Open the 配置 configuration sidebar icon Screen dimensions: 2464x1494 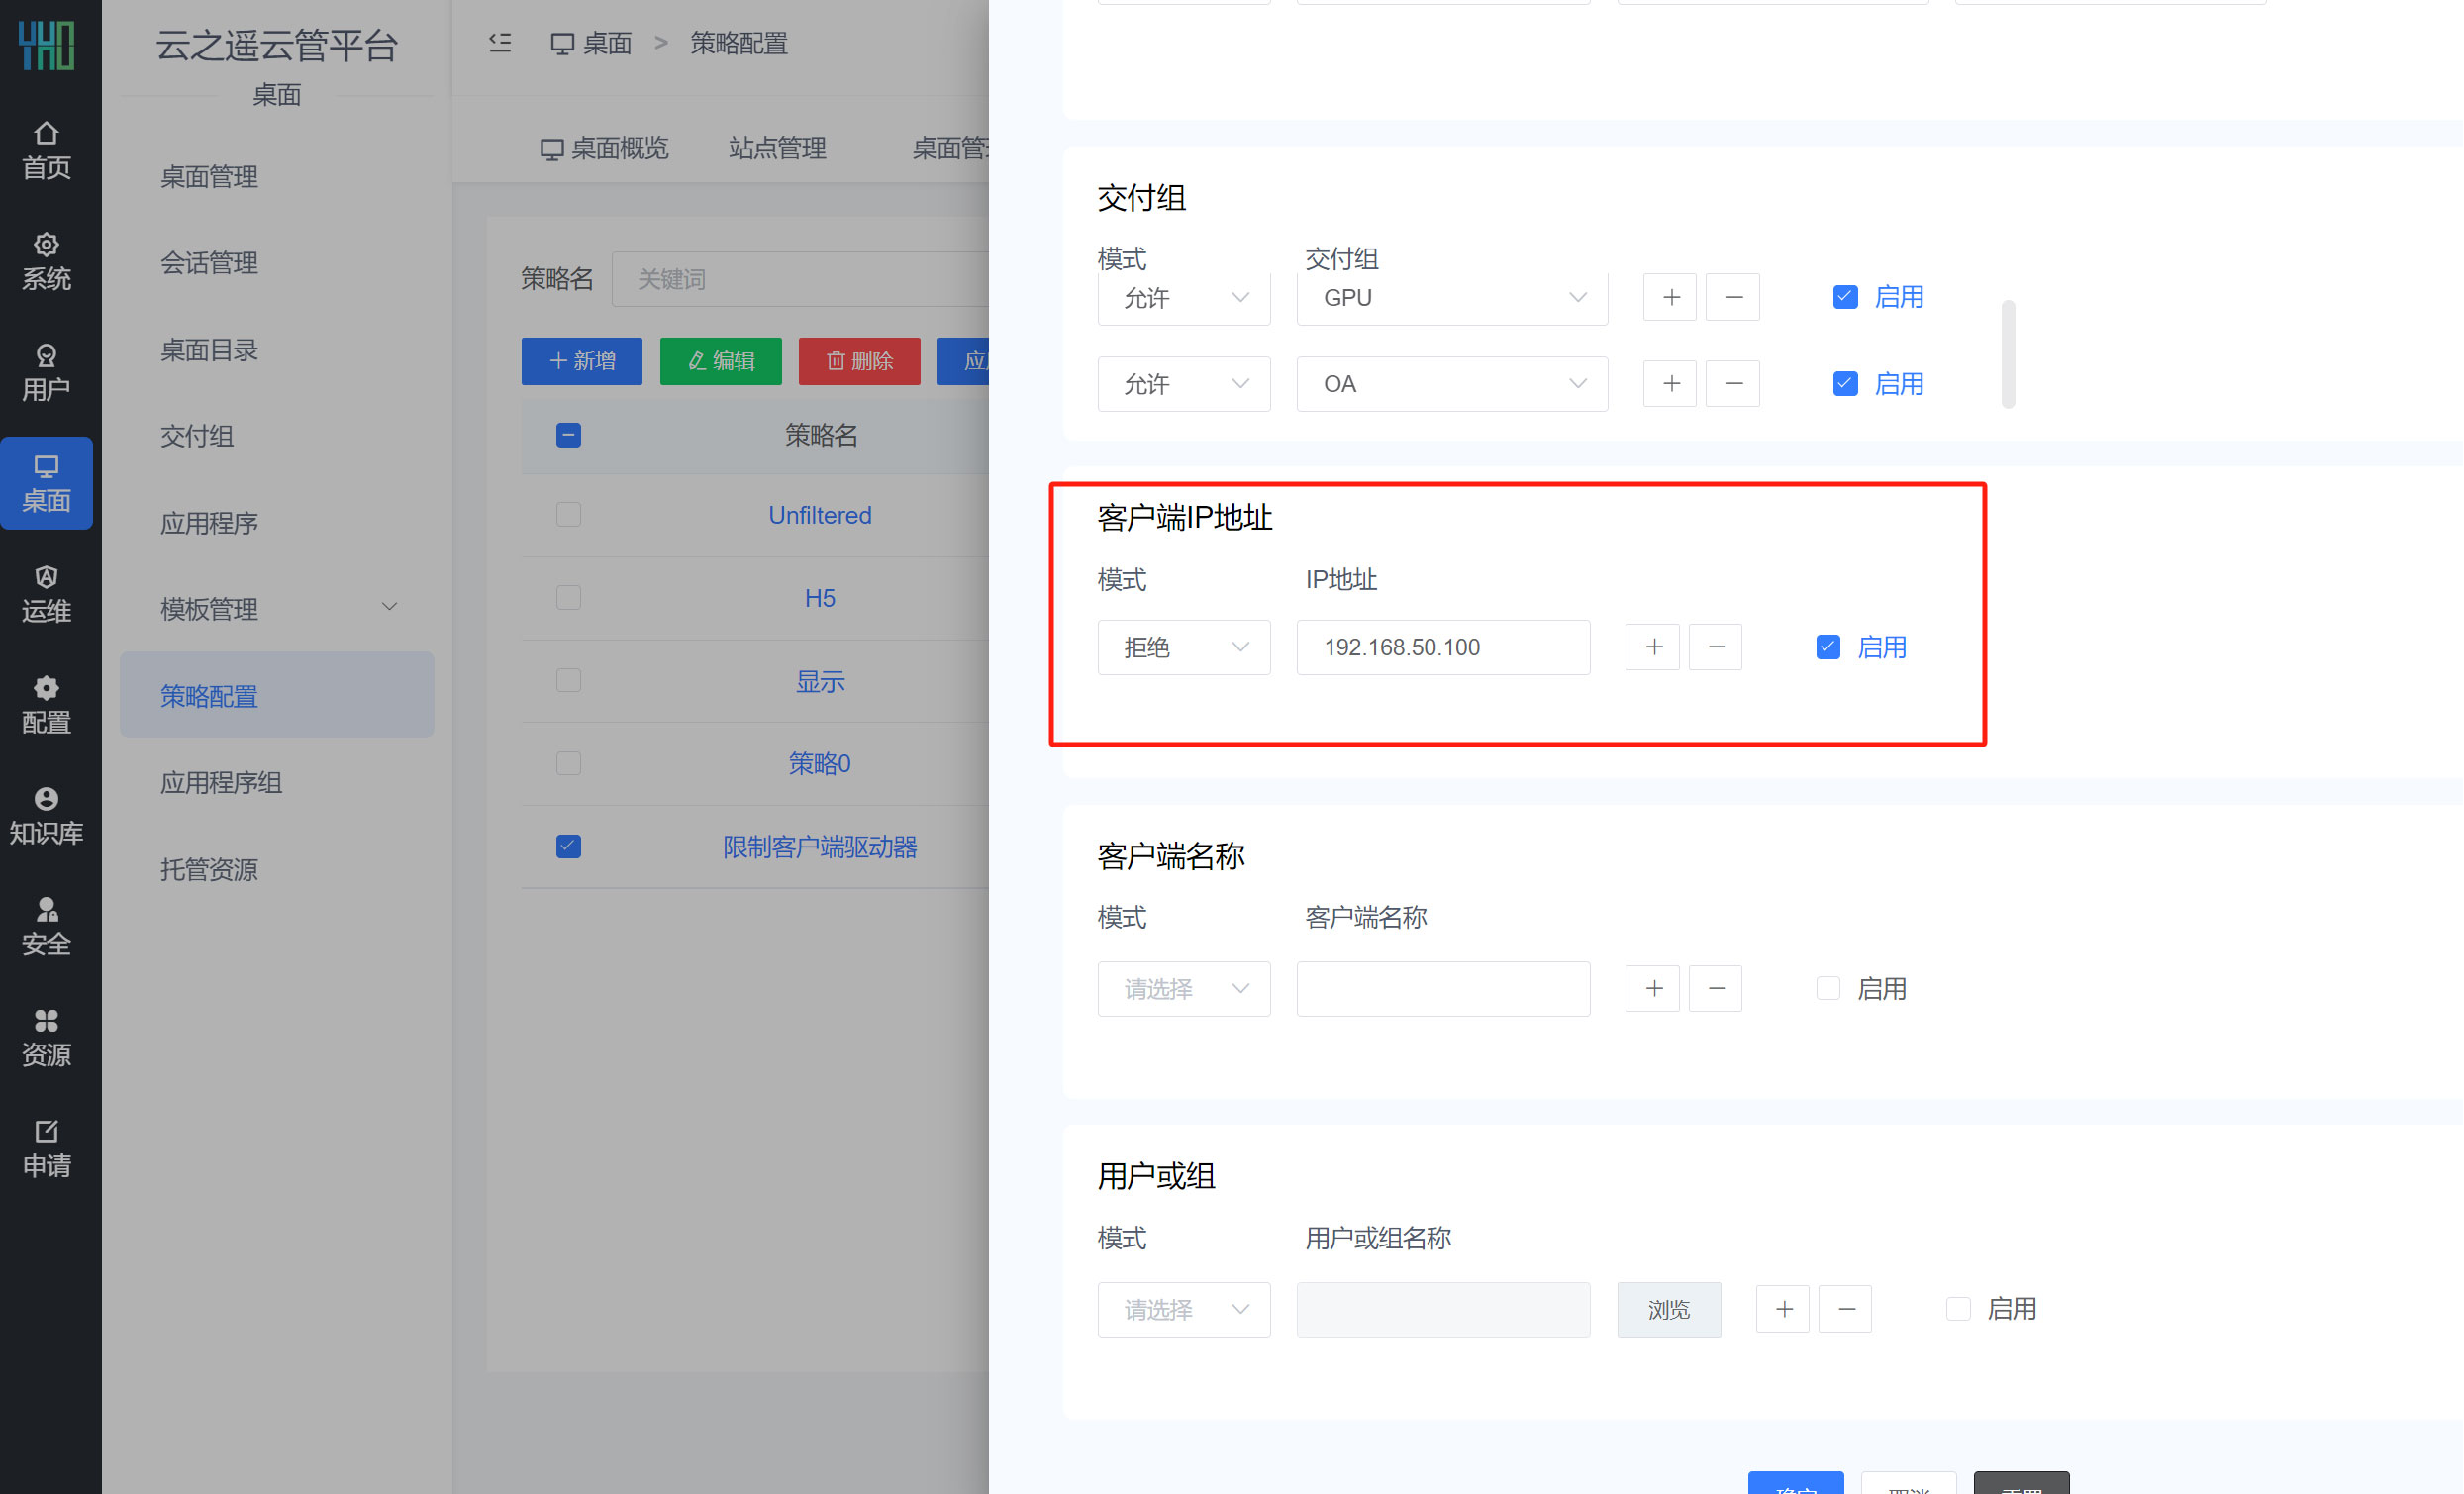click(x=46, y=705)
